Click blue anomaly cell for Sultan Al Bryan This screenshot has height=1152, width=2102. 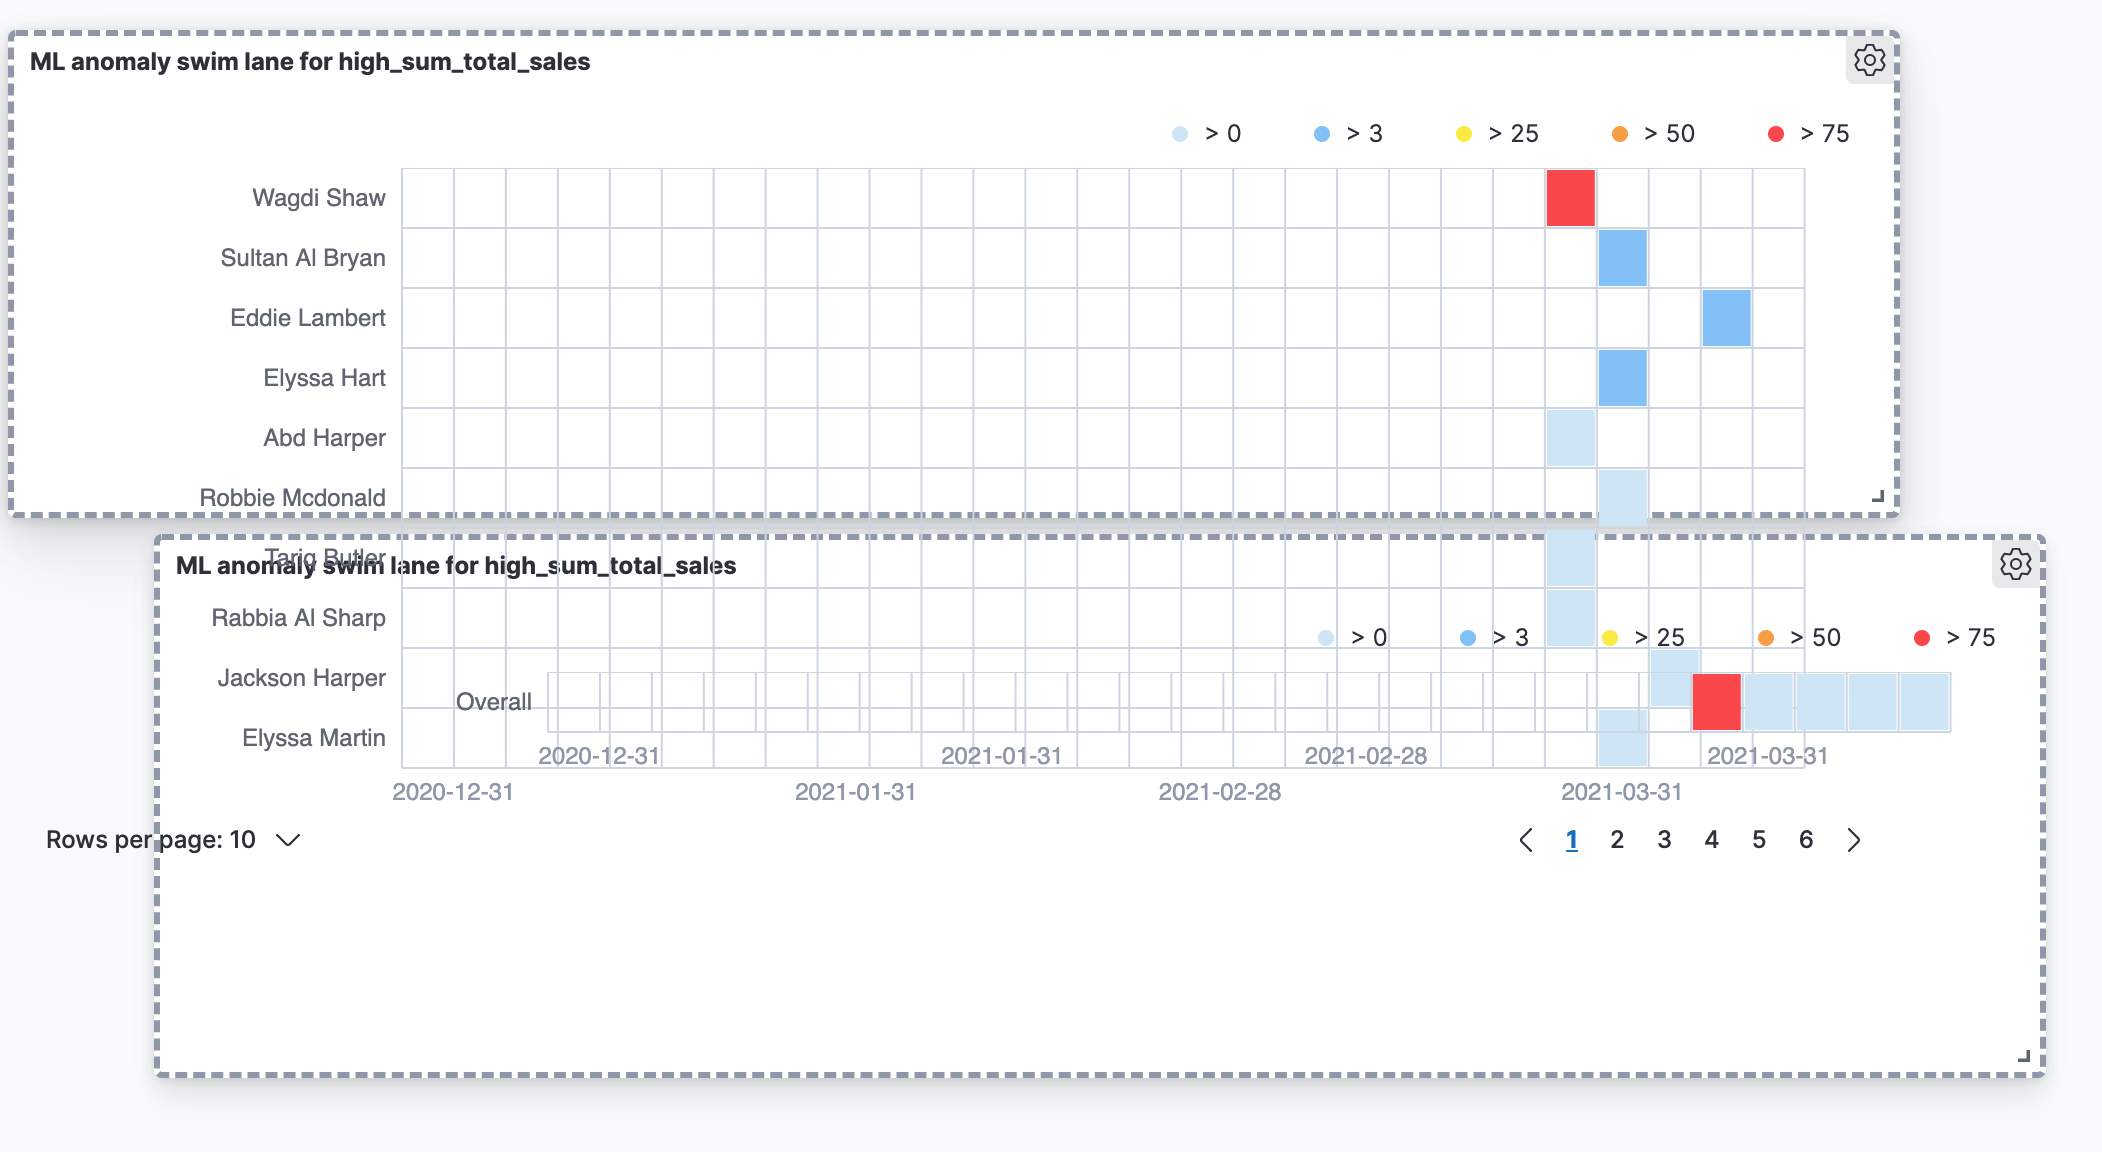pyautogui.click(x=1622, y=258)
